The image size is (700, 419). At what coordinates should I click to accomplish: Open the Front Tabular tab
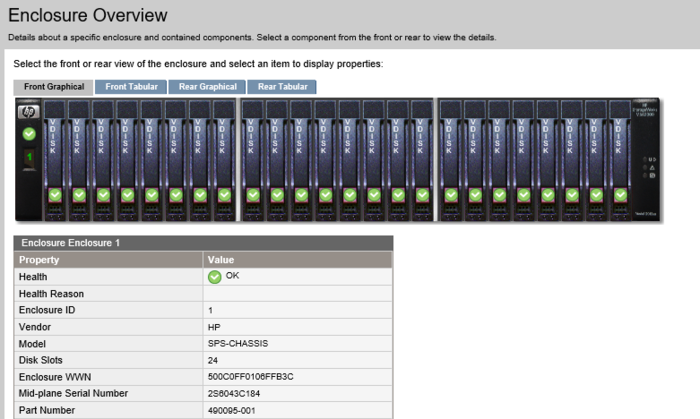[x=131, y=87]
